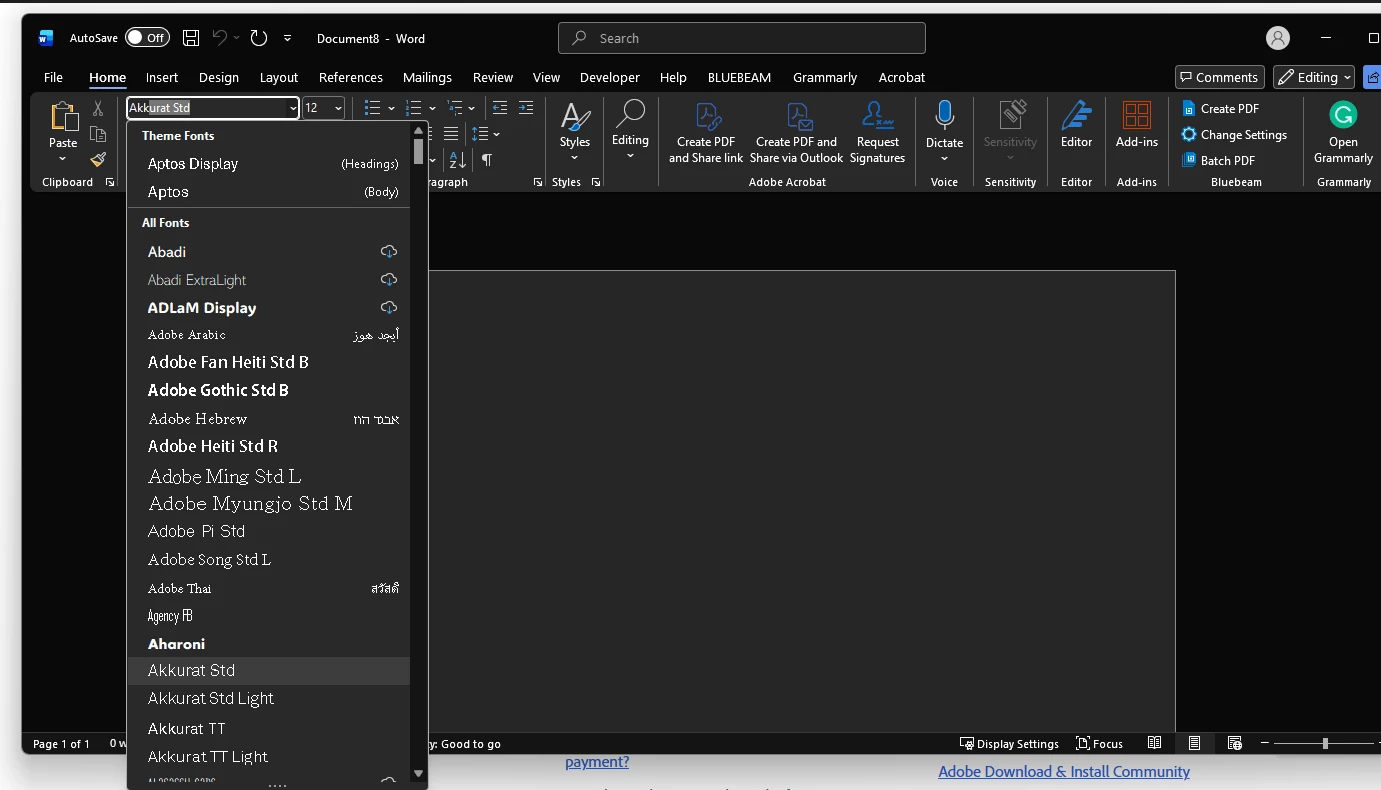The height and width of the screenshot is (790, 1381).
Task: Switch to Print Layout view
Action: [x=1195, y=743]
